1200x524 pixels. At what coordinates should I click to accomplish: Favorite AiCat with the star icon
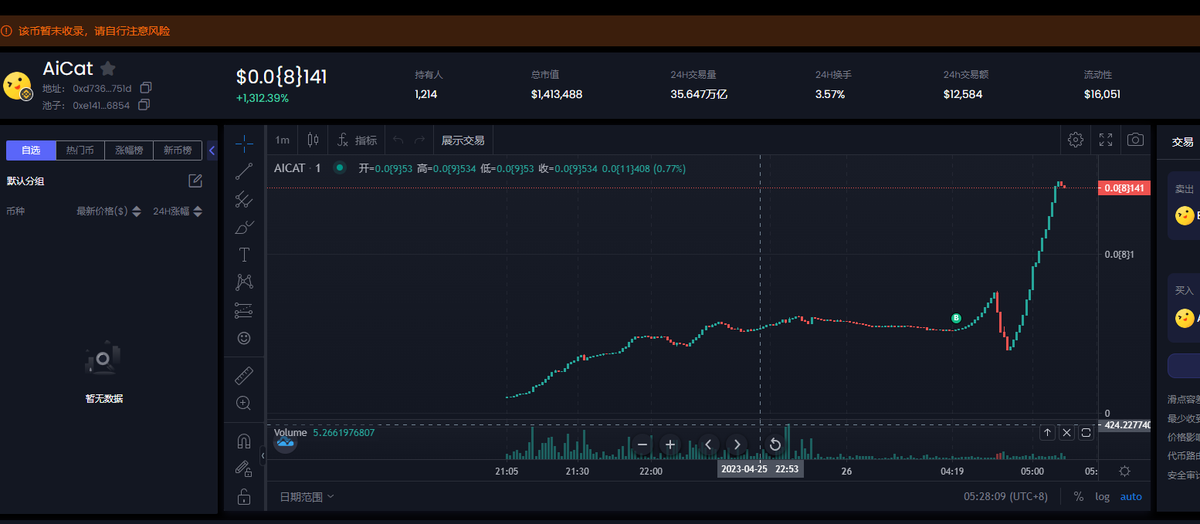[x=108, y=69]
